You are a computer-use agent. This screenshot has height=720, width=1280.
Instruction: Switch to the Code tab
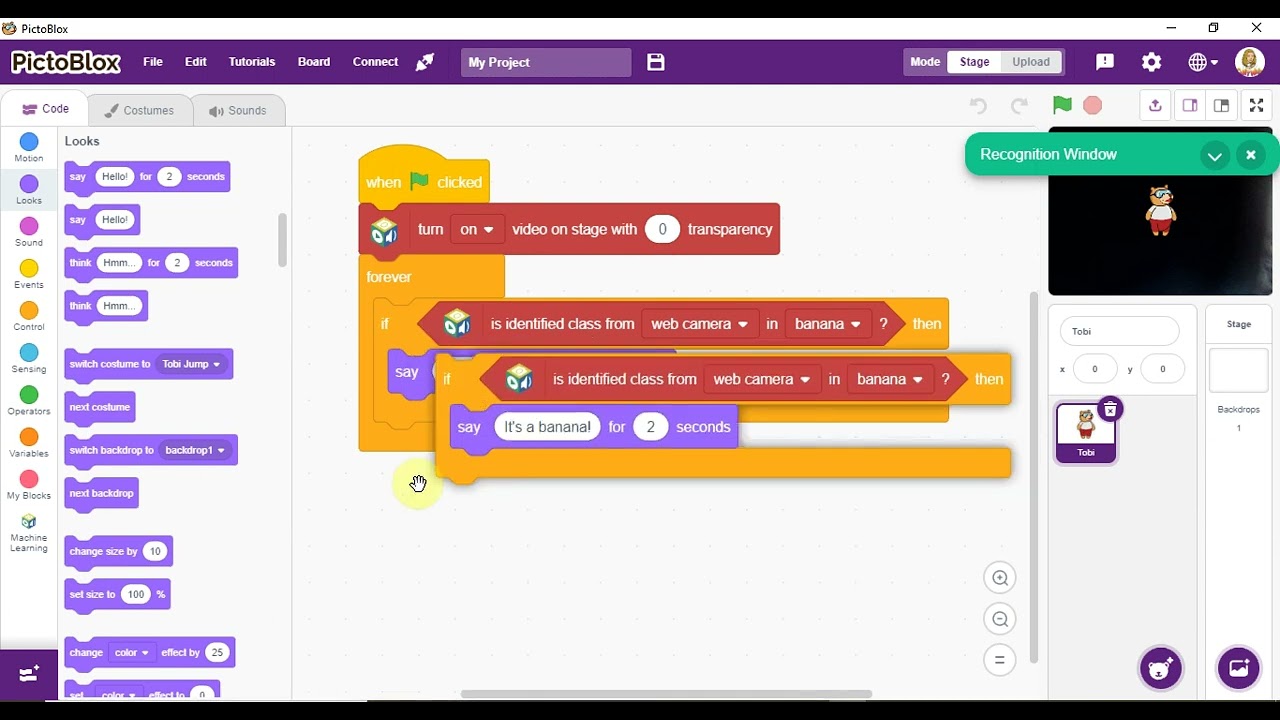[x=45, y=109]
